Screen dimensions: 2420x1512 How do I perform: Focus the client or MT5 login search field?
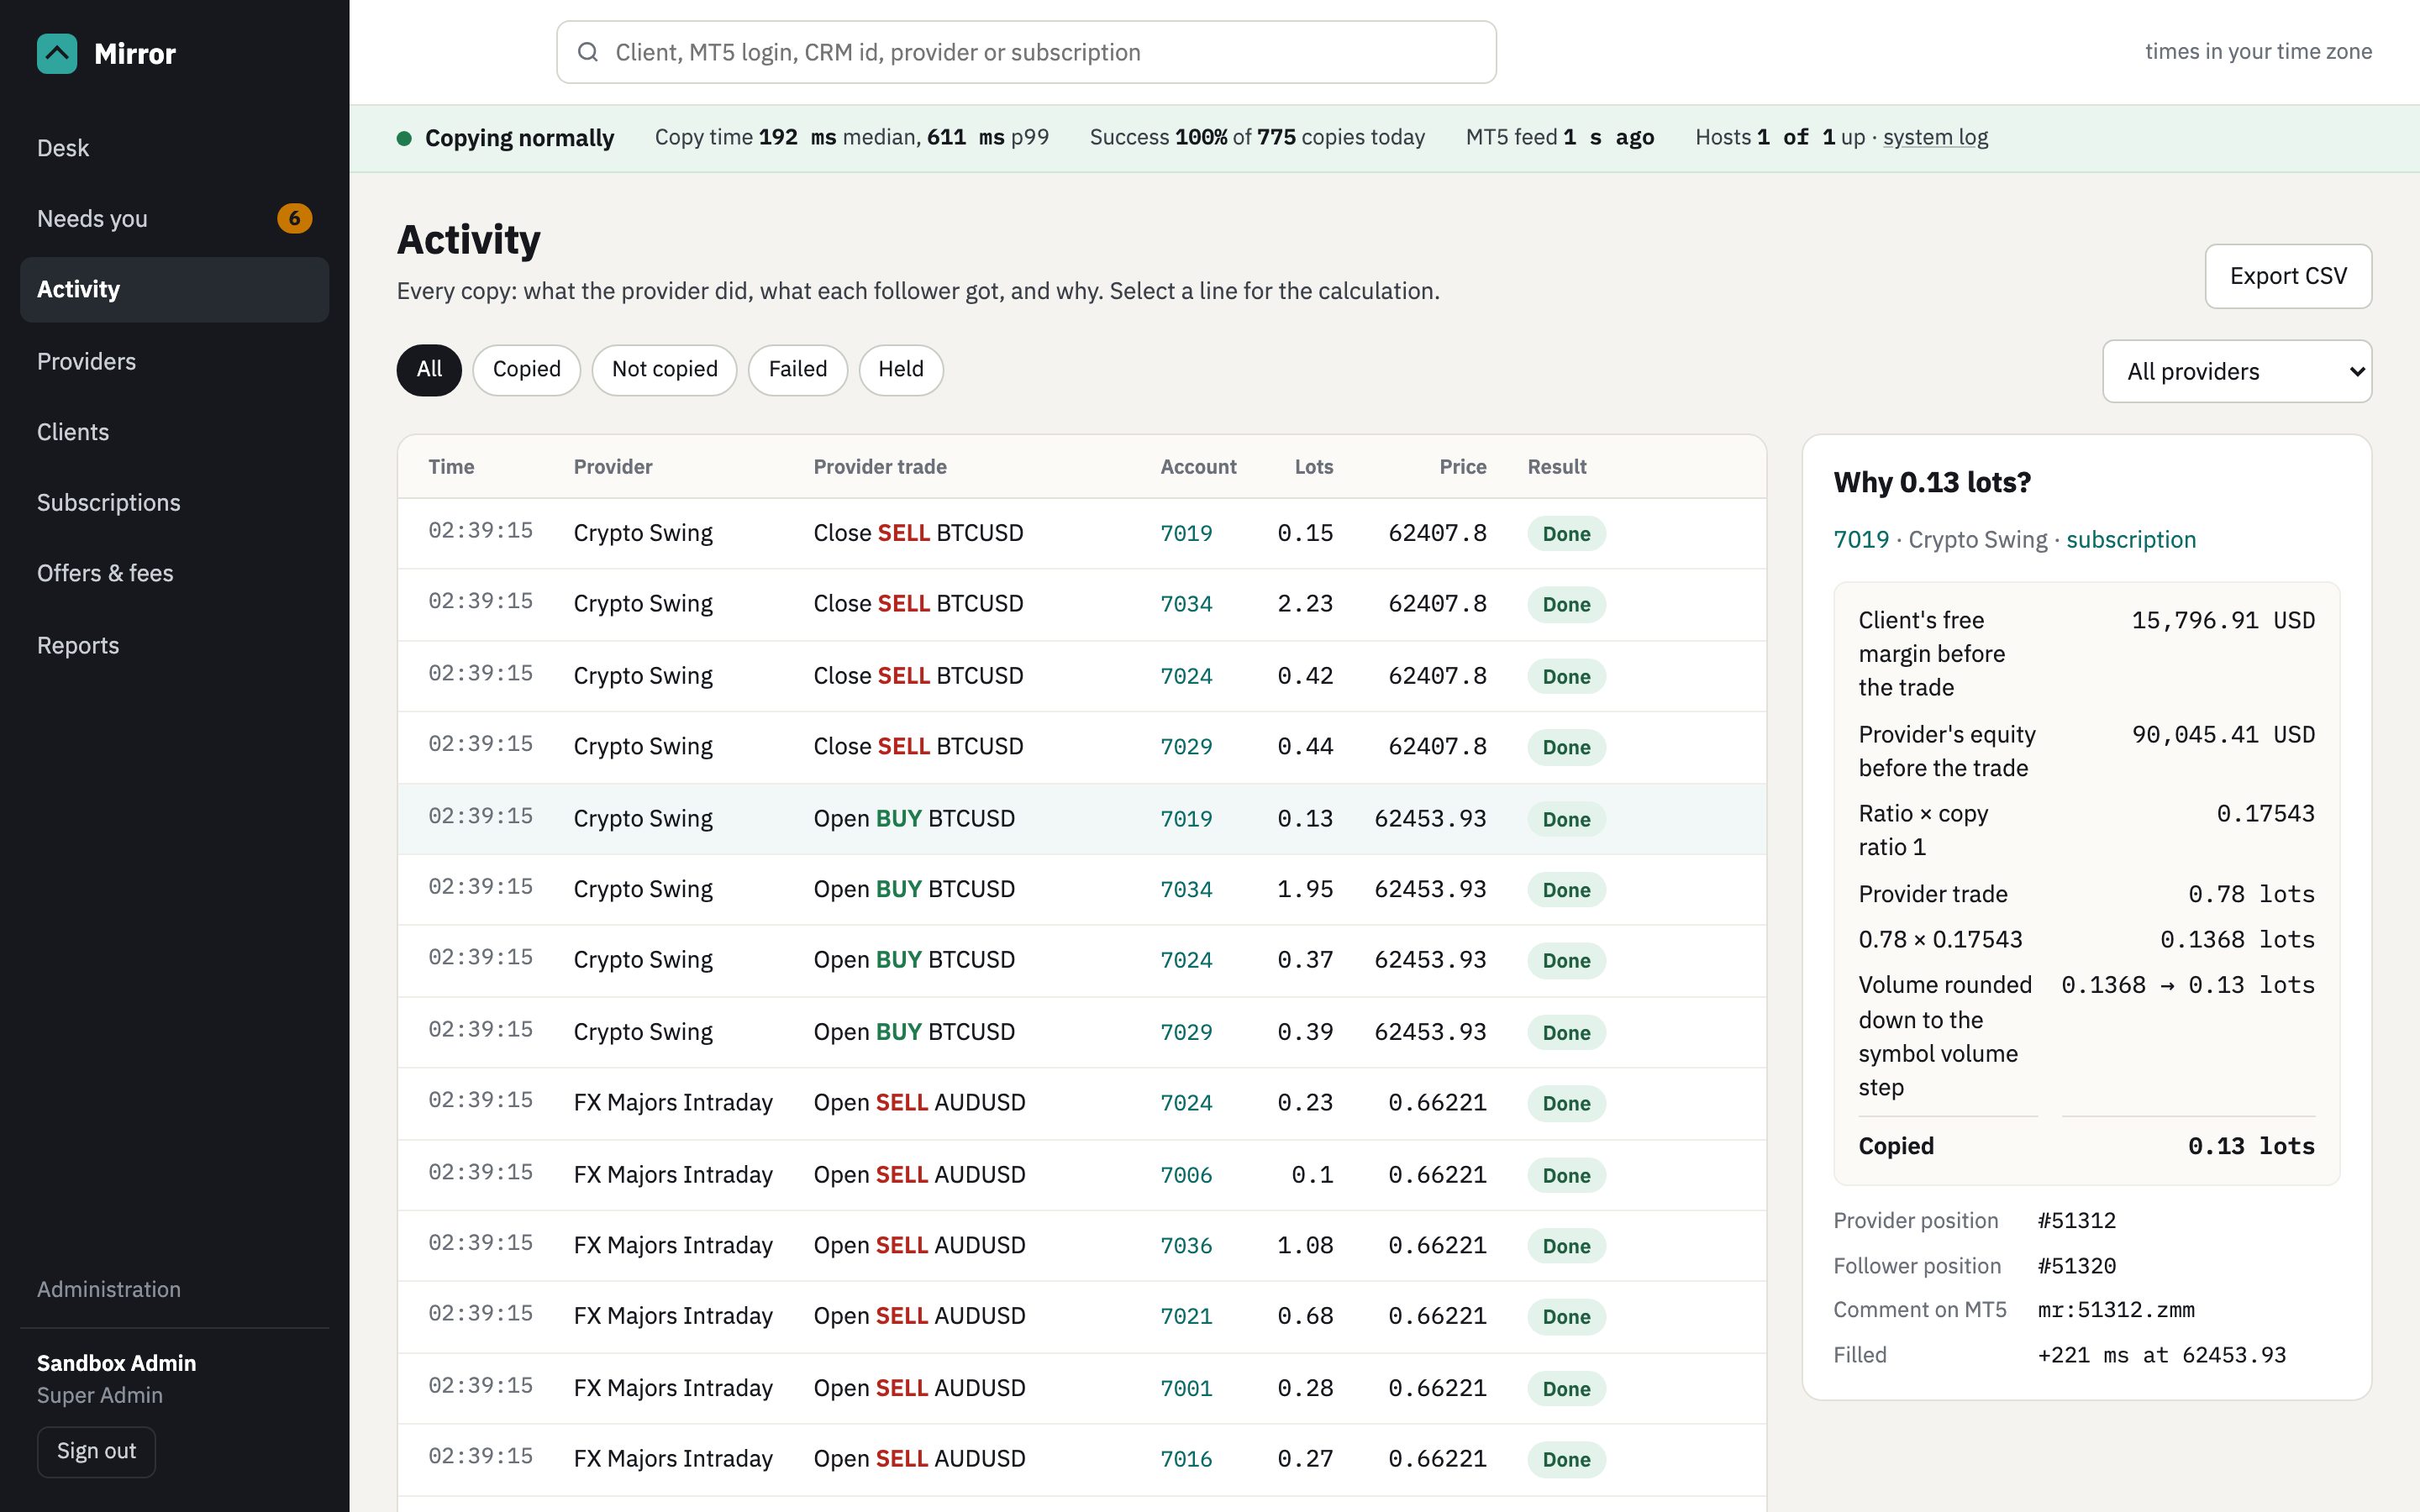click(1026, 52)
